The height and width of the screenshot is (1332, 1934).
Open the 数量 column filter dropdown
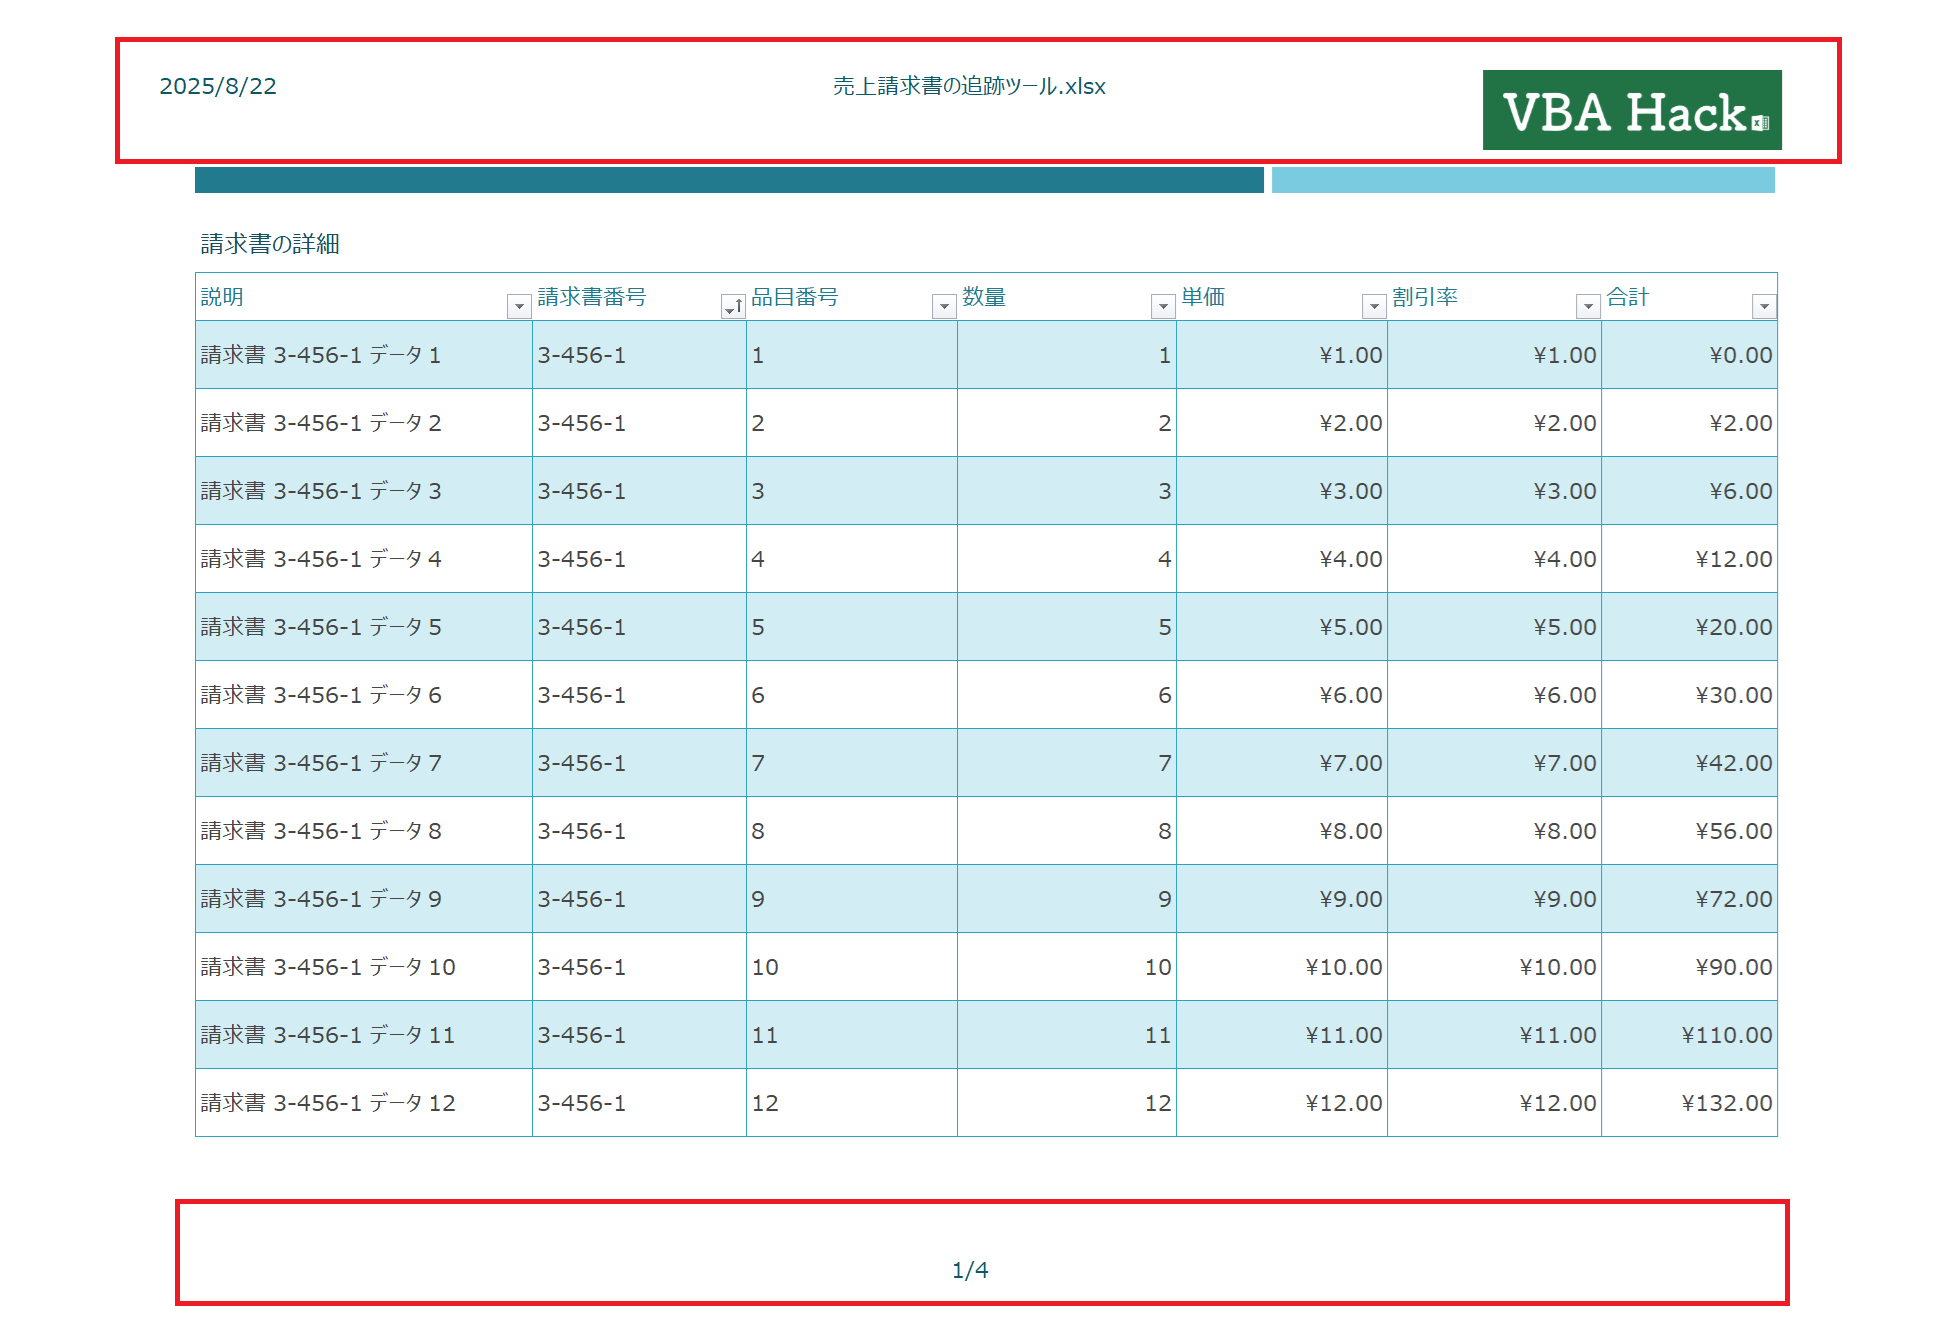[1162, 306]
